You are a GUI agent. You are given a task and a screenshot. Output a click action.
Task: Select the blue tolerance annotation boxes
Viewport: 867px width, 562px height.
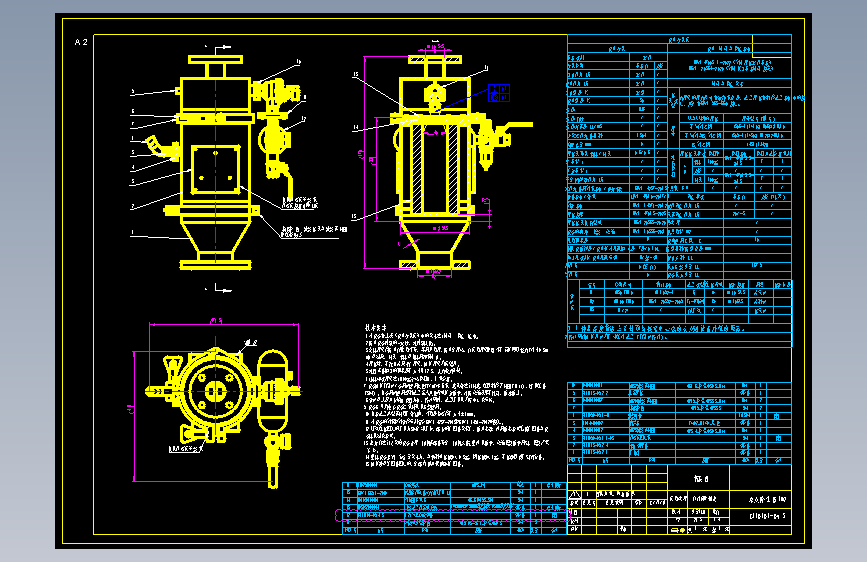coord(499,93)
